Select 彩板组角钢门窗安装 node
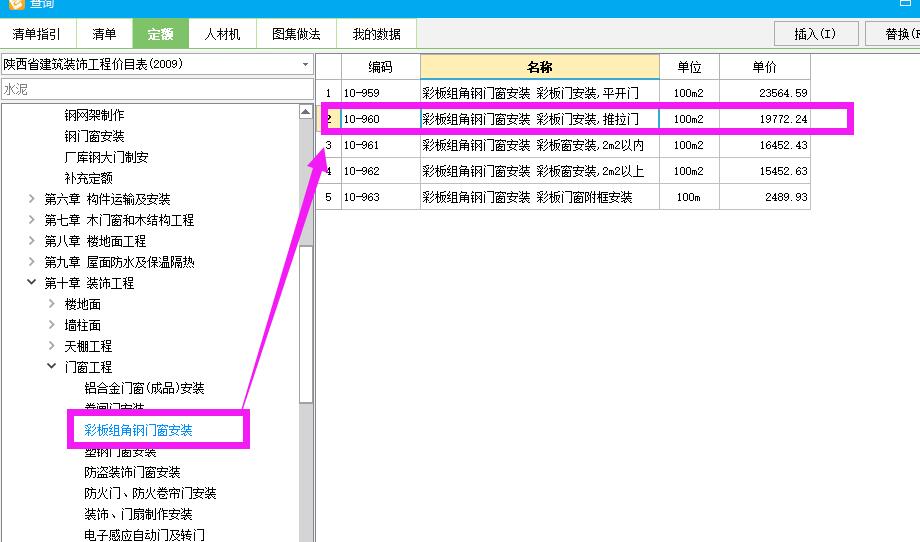Viewport: 920px width, 542px height. coord(138,431)
